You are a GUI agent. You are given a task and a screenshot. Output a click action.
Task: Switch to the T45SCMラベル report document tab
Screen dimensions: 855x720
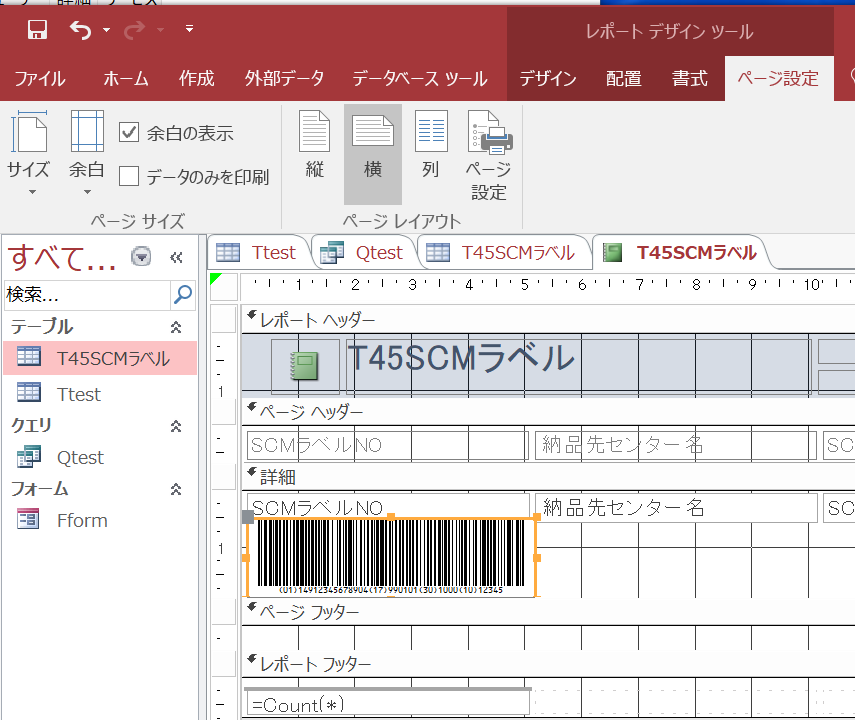tap(681, 253)
